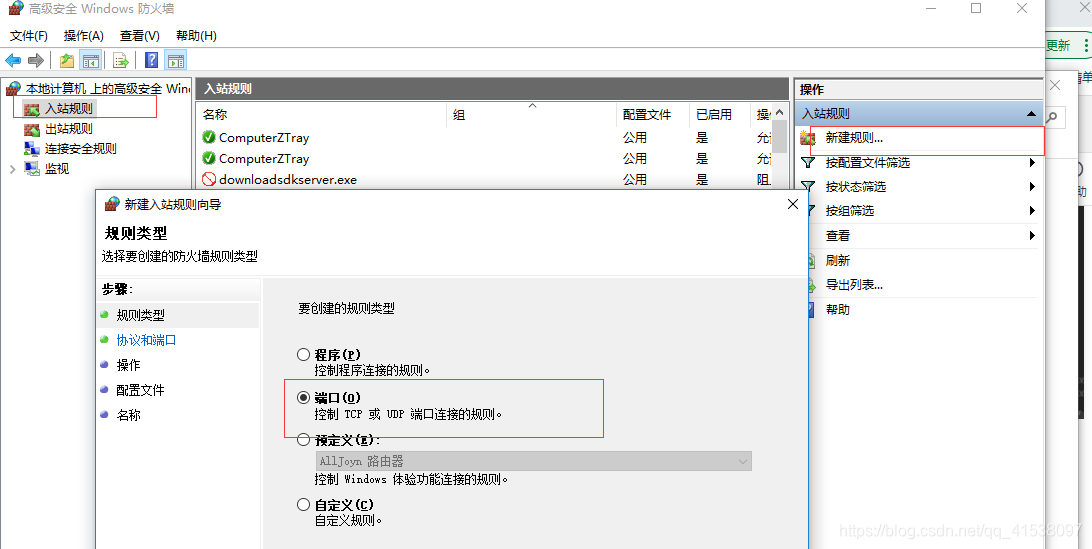
Task: Click 导出列表... in the actions pane
Action: coord(854,285)
